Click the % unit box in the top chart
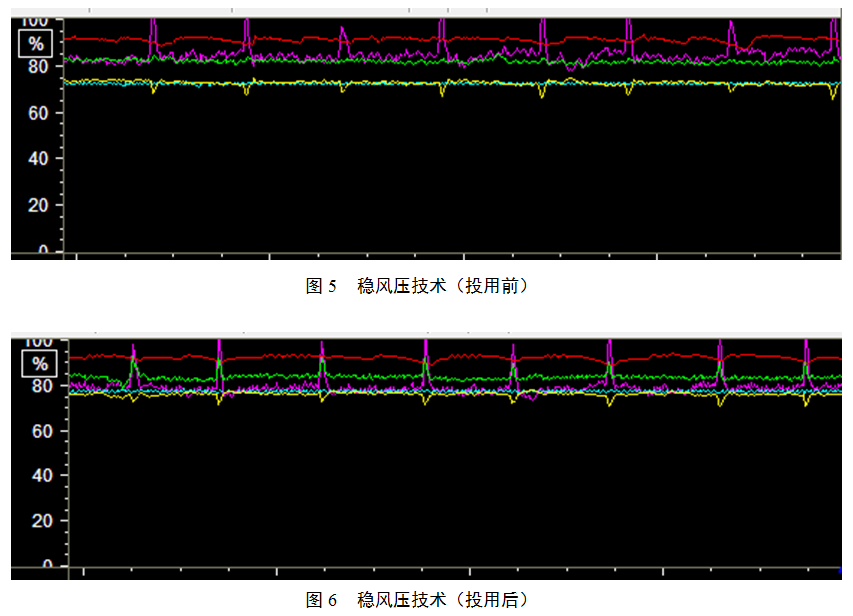Viewport: 853px width, 616px height. click(36, 44)
